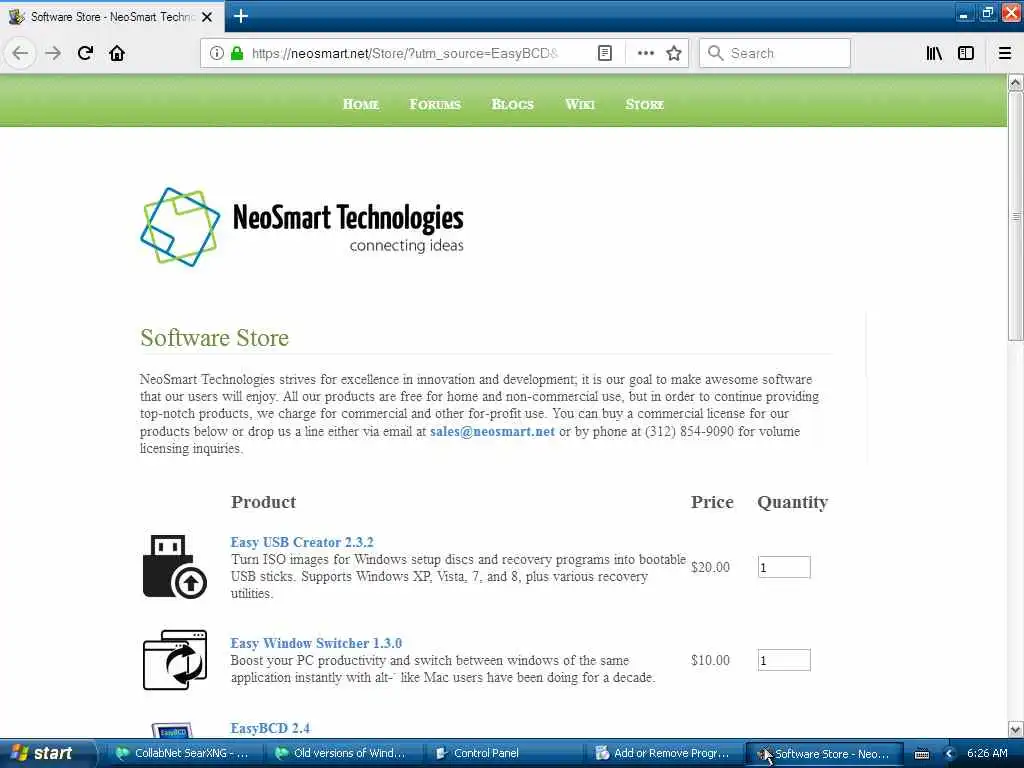The height and width of the screenshot is (768, 1024).
Task: Click the $20.00 price text
Action: point(711,567)
